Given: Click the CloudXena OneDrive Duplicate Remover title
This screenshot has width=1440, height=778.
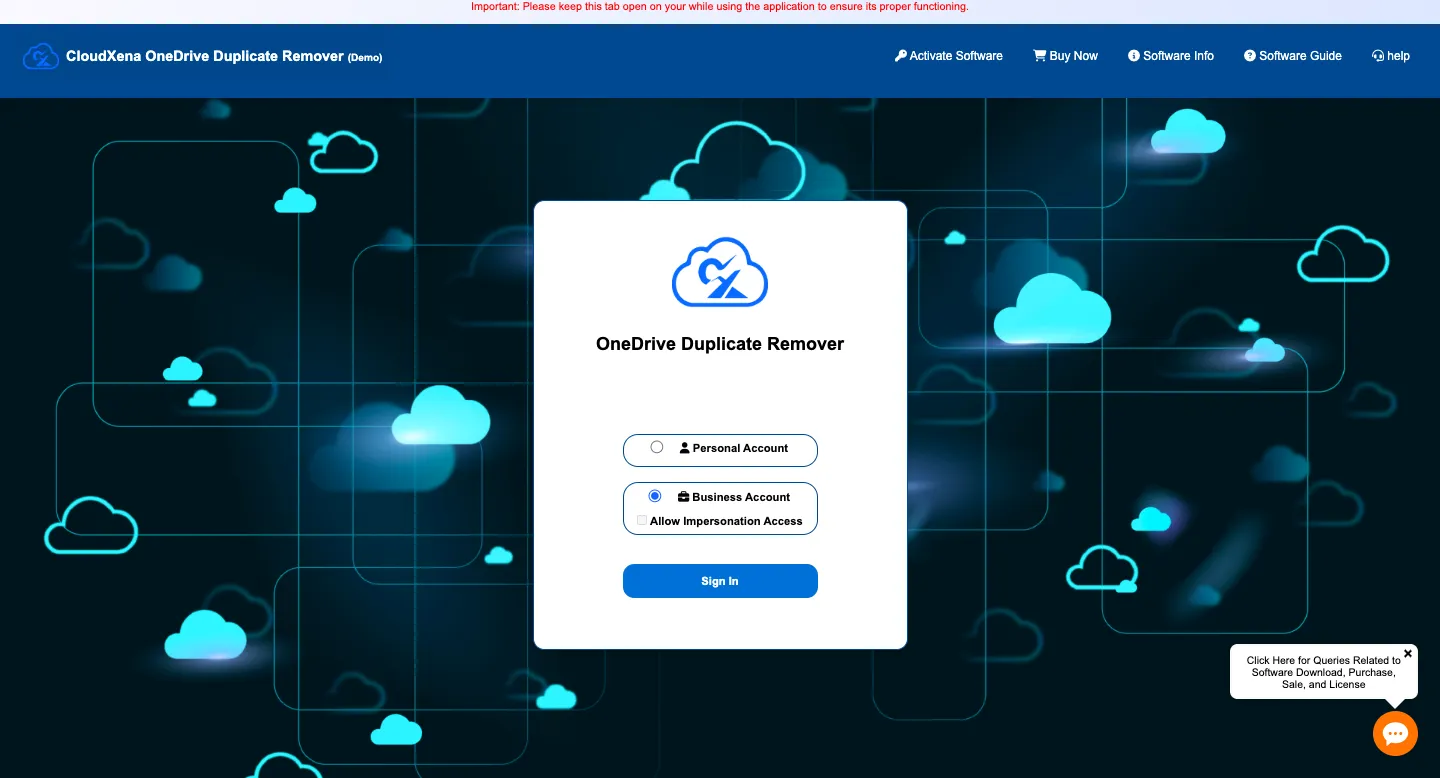Looking at the screenshot, I should pos(205,57).
